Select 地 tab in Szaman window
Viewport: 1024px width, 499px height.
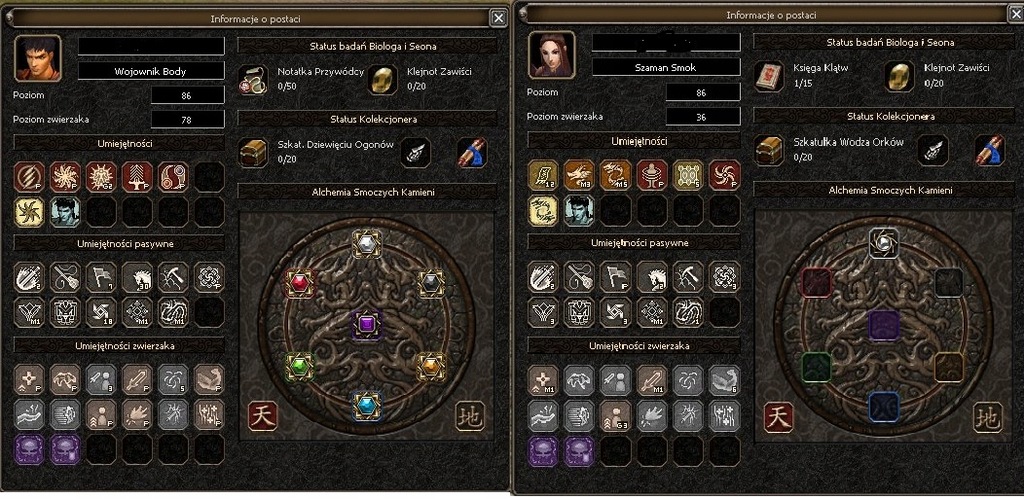(x=987, y=417)
